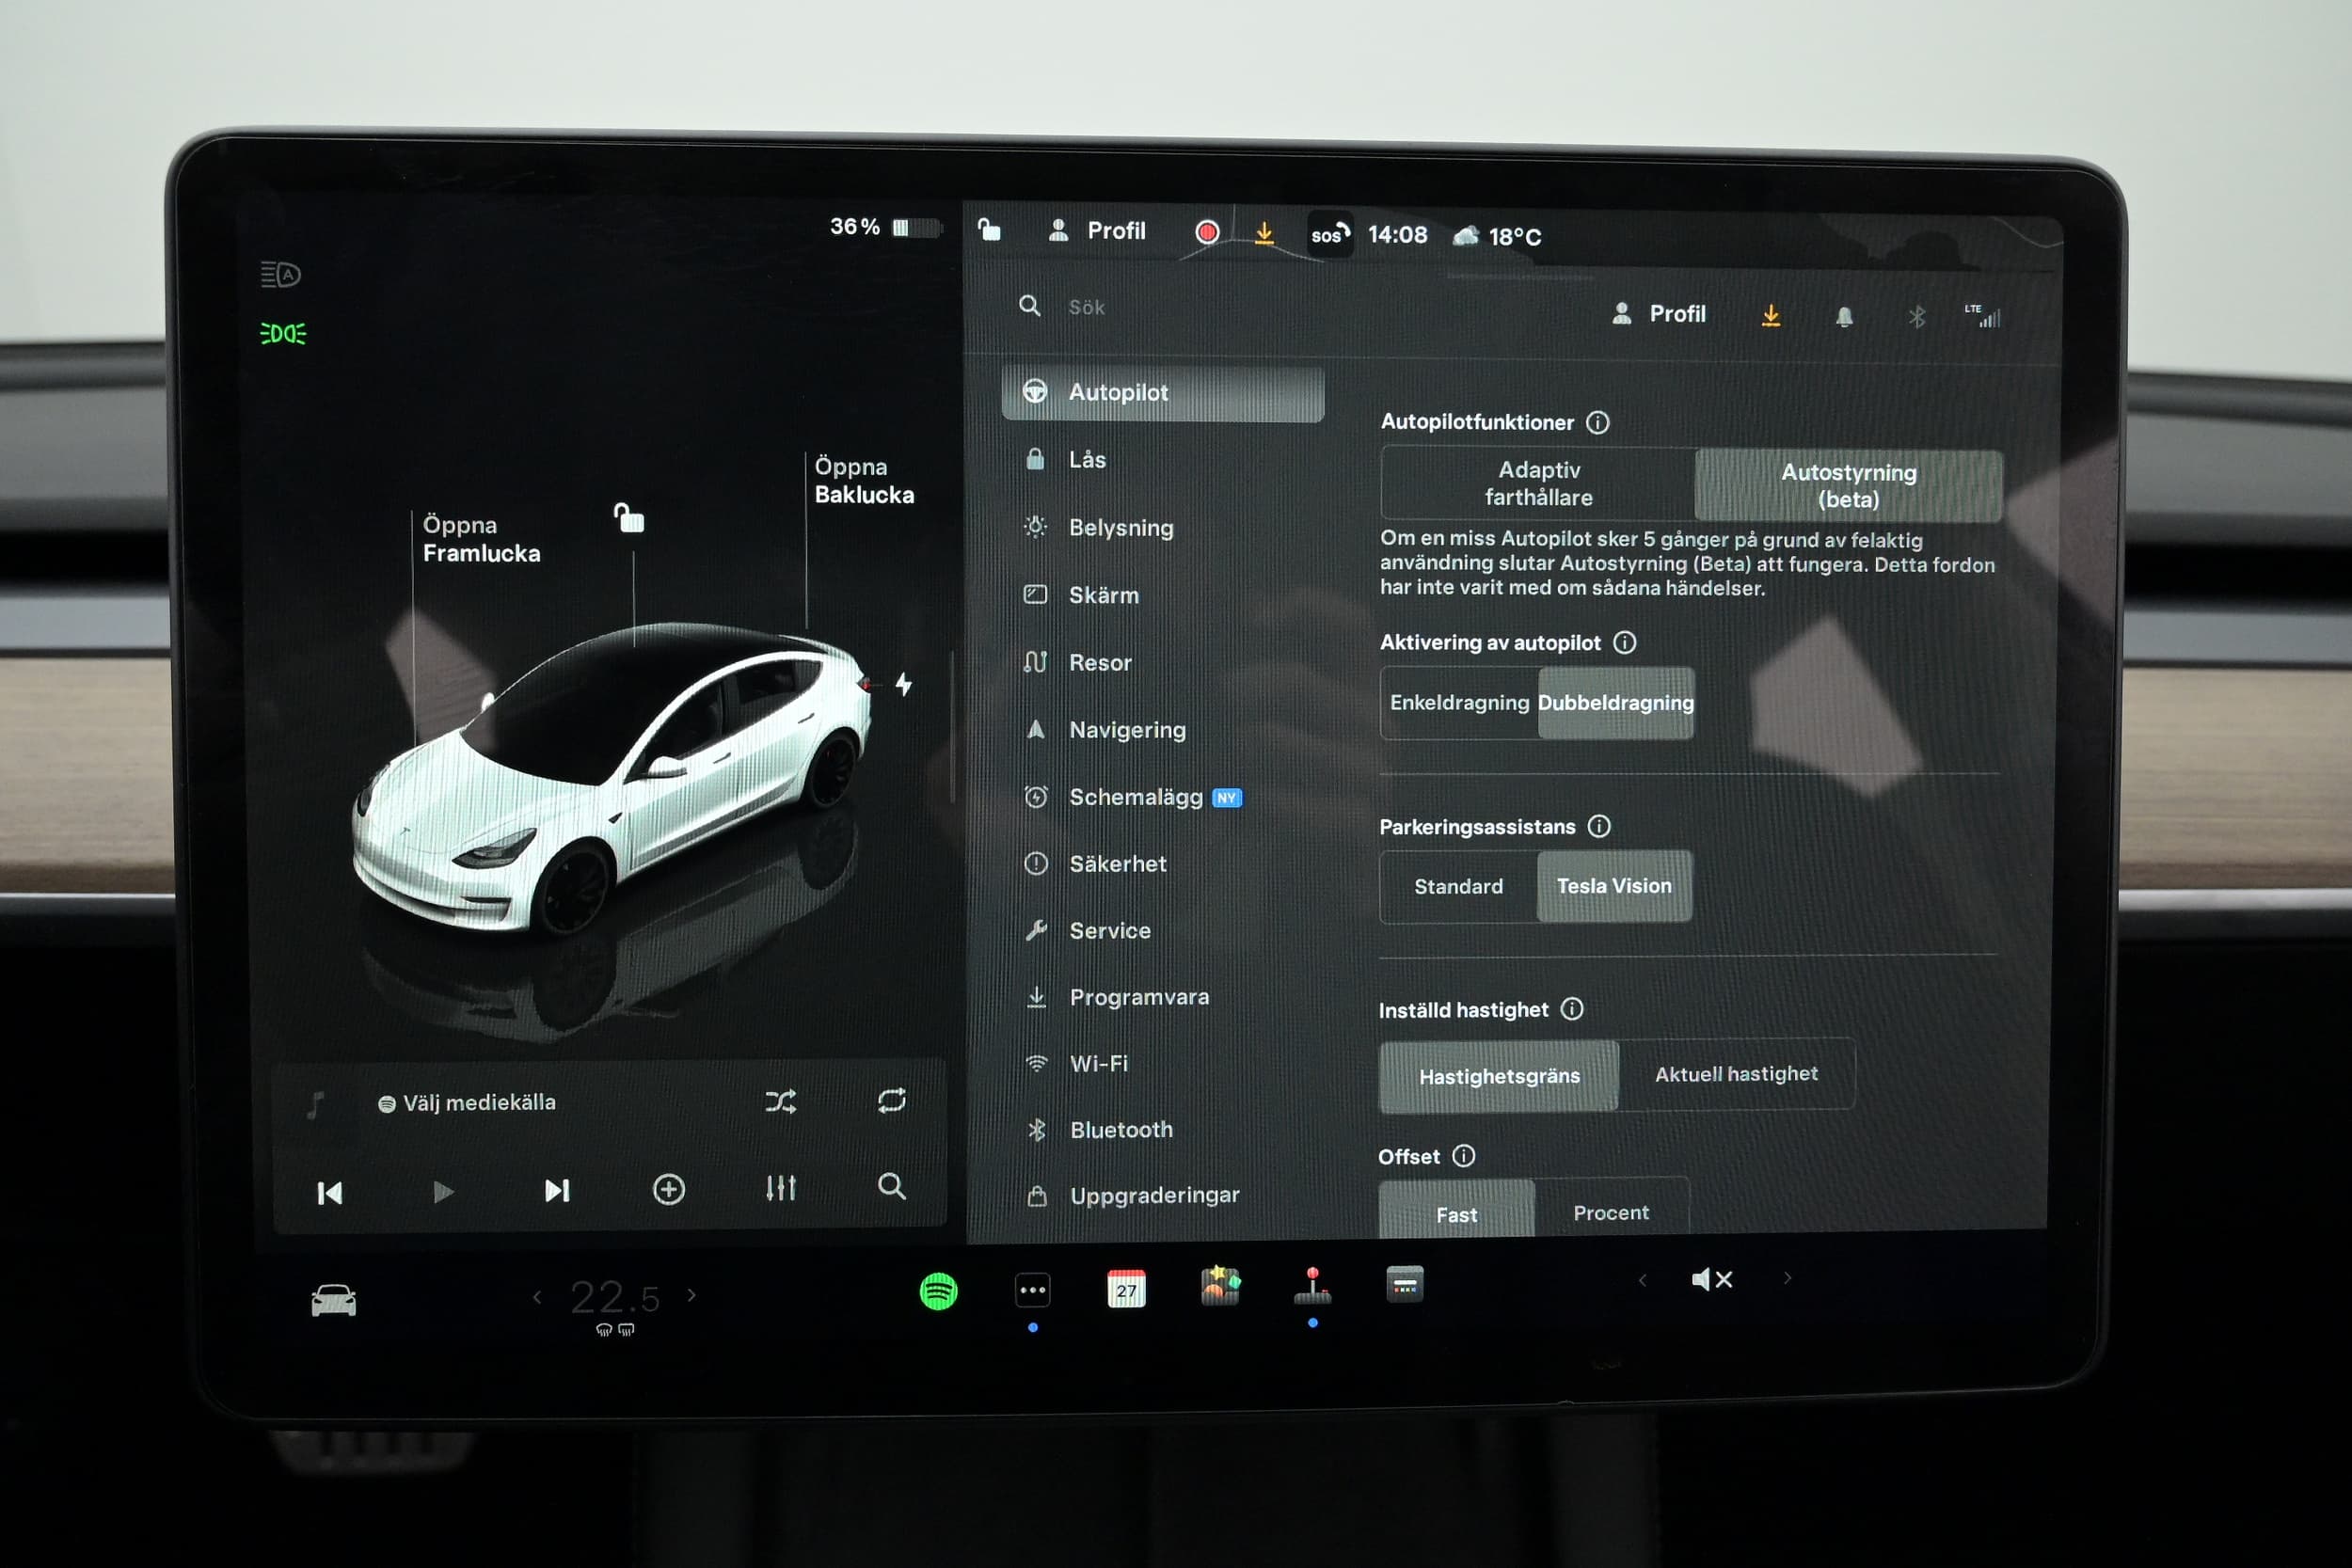
Task: Select Hastighetsgräns for set speed
Action: pyautogui.click(x=1499, y=1077)
